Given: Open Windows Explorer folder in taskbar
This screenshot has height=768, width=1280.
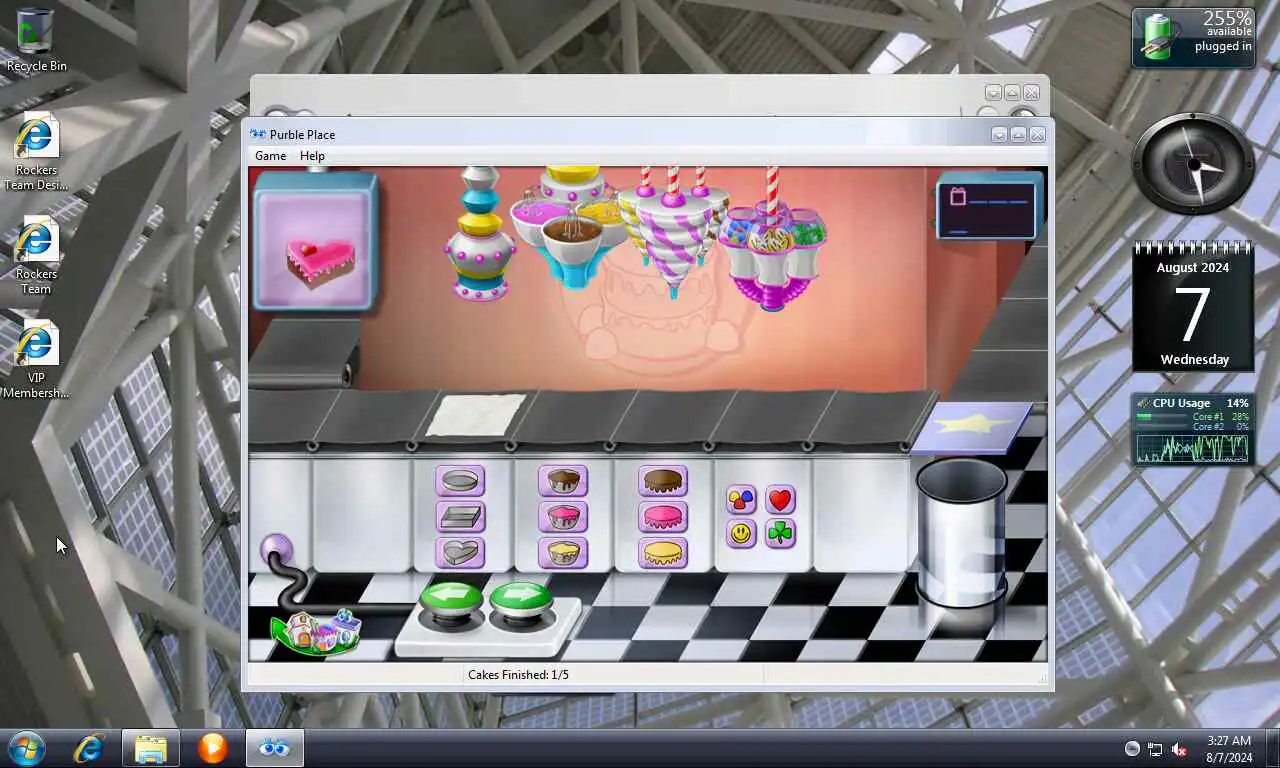Looking at the screenshot, I should click(x=151, y=748).
